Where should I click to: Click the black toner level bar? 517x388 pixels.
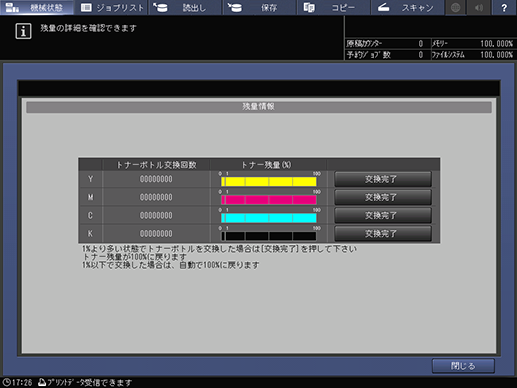point(269,236)
